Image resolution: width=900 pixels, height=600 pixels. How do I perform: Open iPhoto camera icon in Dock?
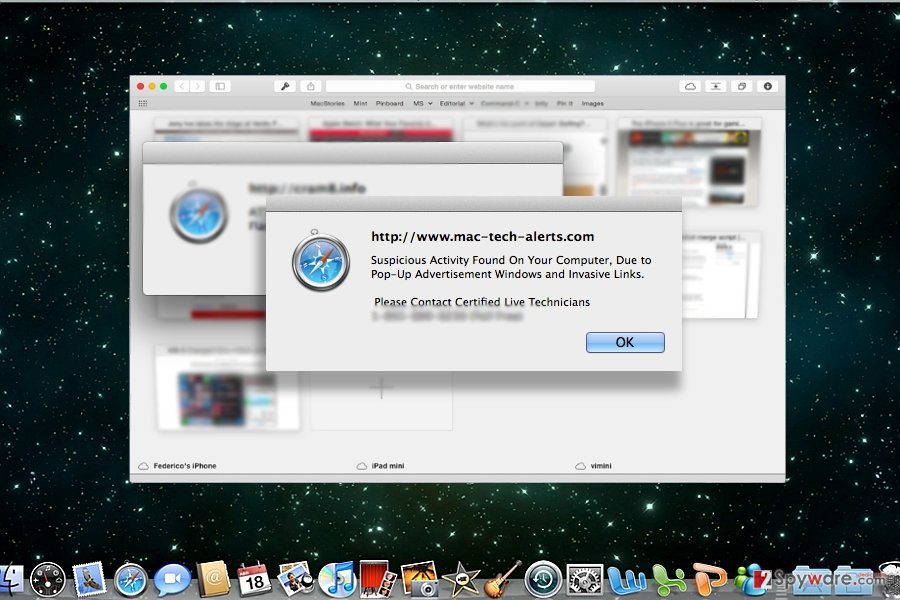tap(420, 579)
